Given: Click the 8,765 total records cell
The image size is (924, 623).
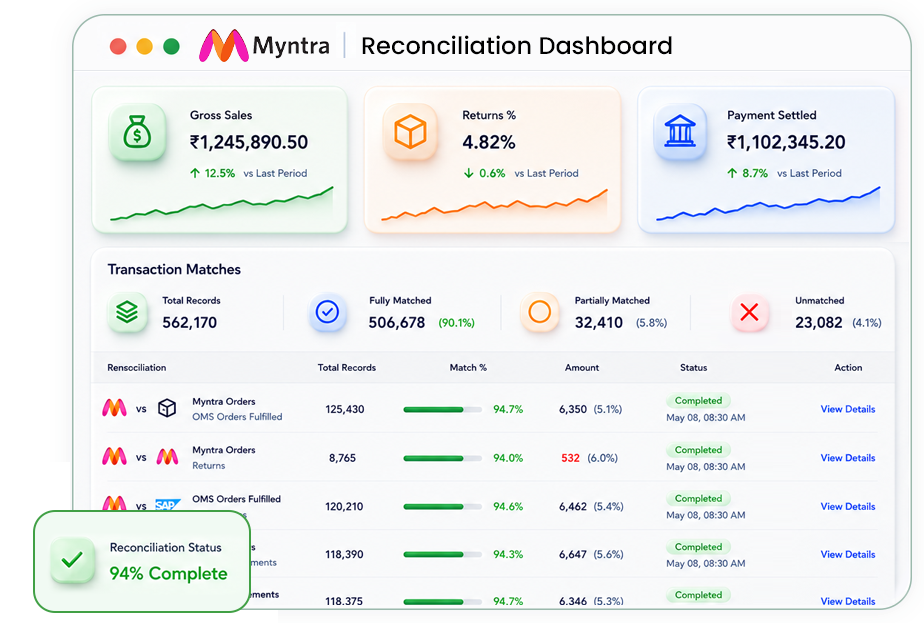Looking at the screenshot, I should pos(342,458).
